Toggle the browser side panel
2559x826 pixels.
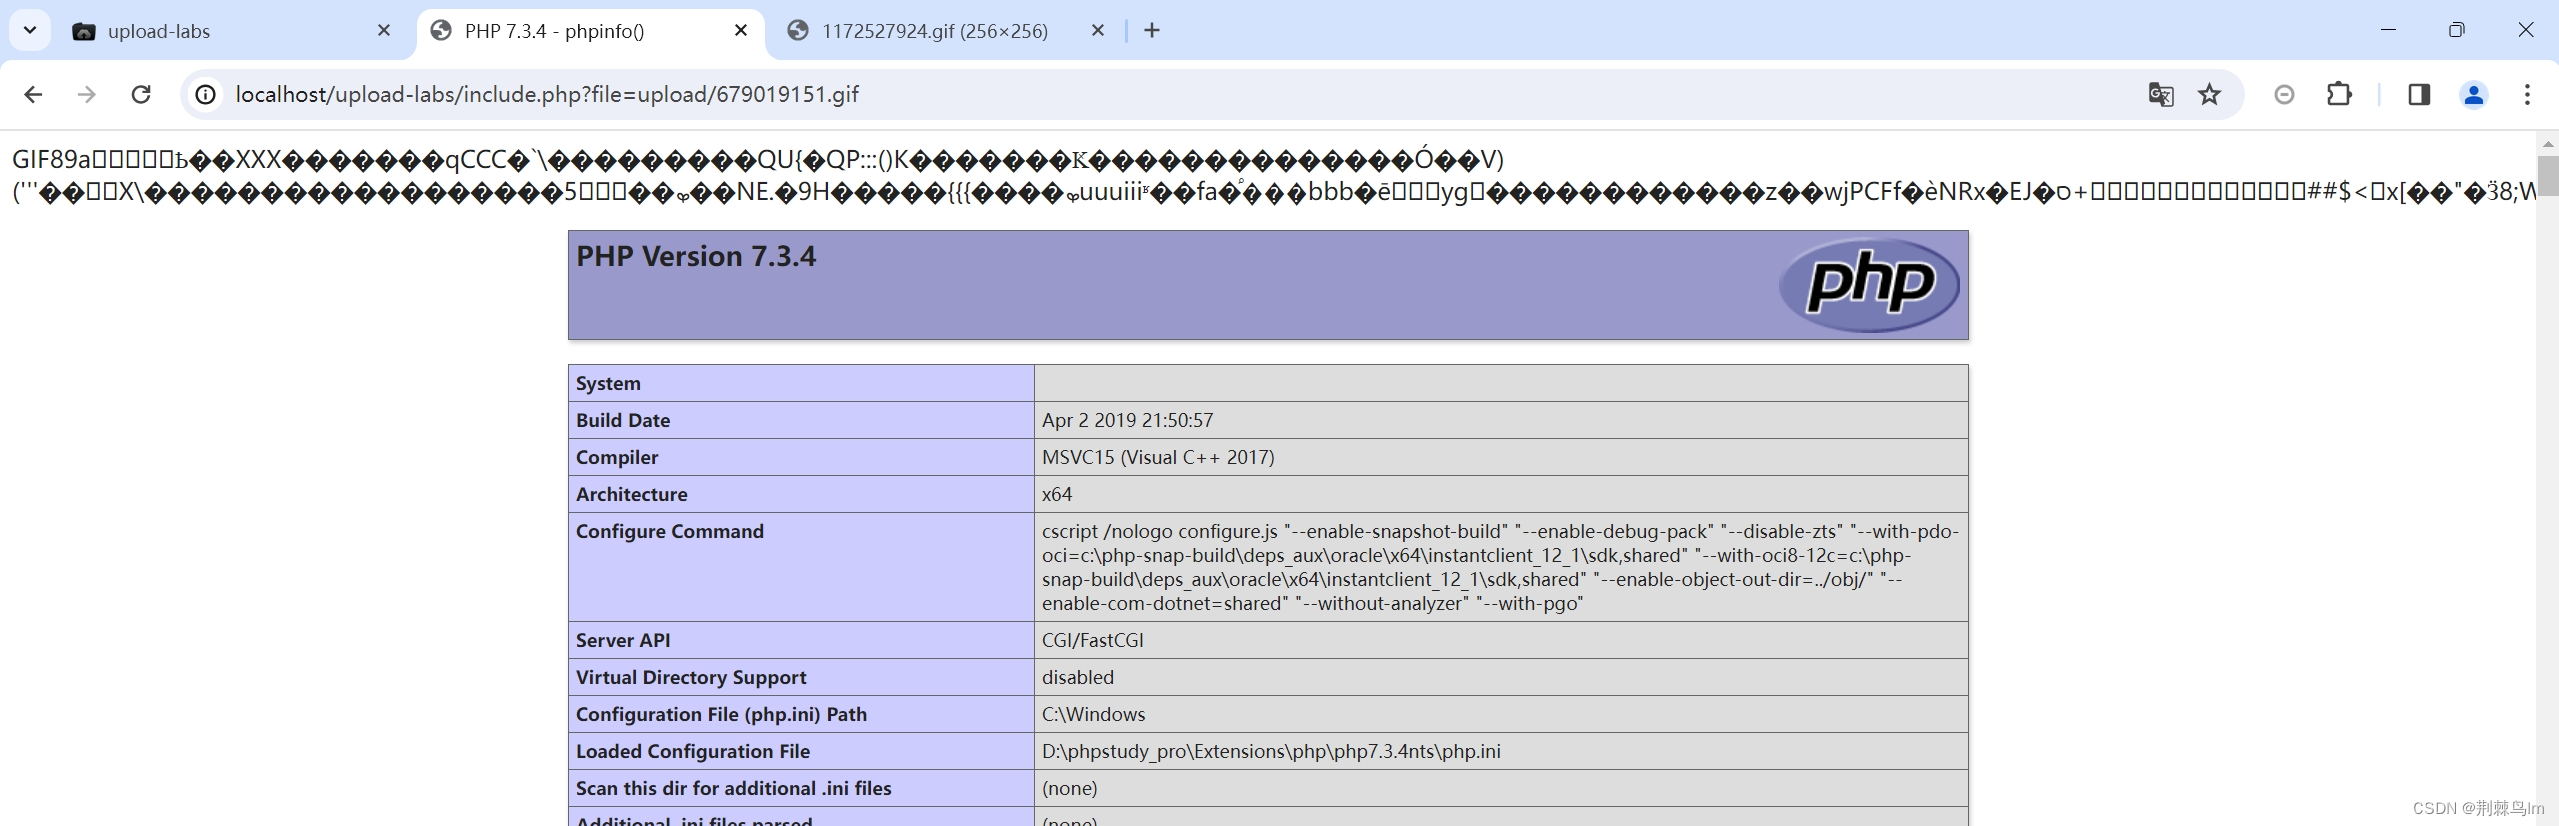coord(2419,94)
